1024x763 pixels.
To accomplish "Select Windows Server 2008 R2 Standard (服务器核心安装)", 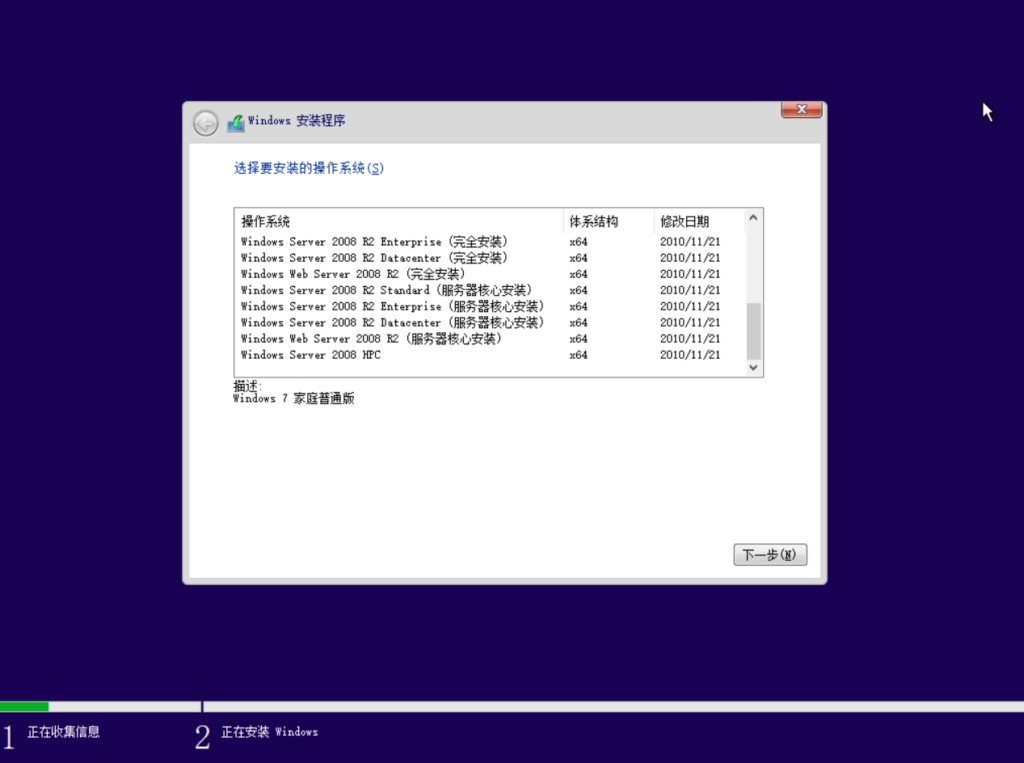I will point(386,290).
